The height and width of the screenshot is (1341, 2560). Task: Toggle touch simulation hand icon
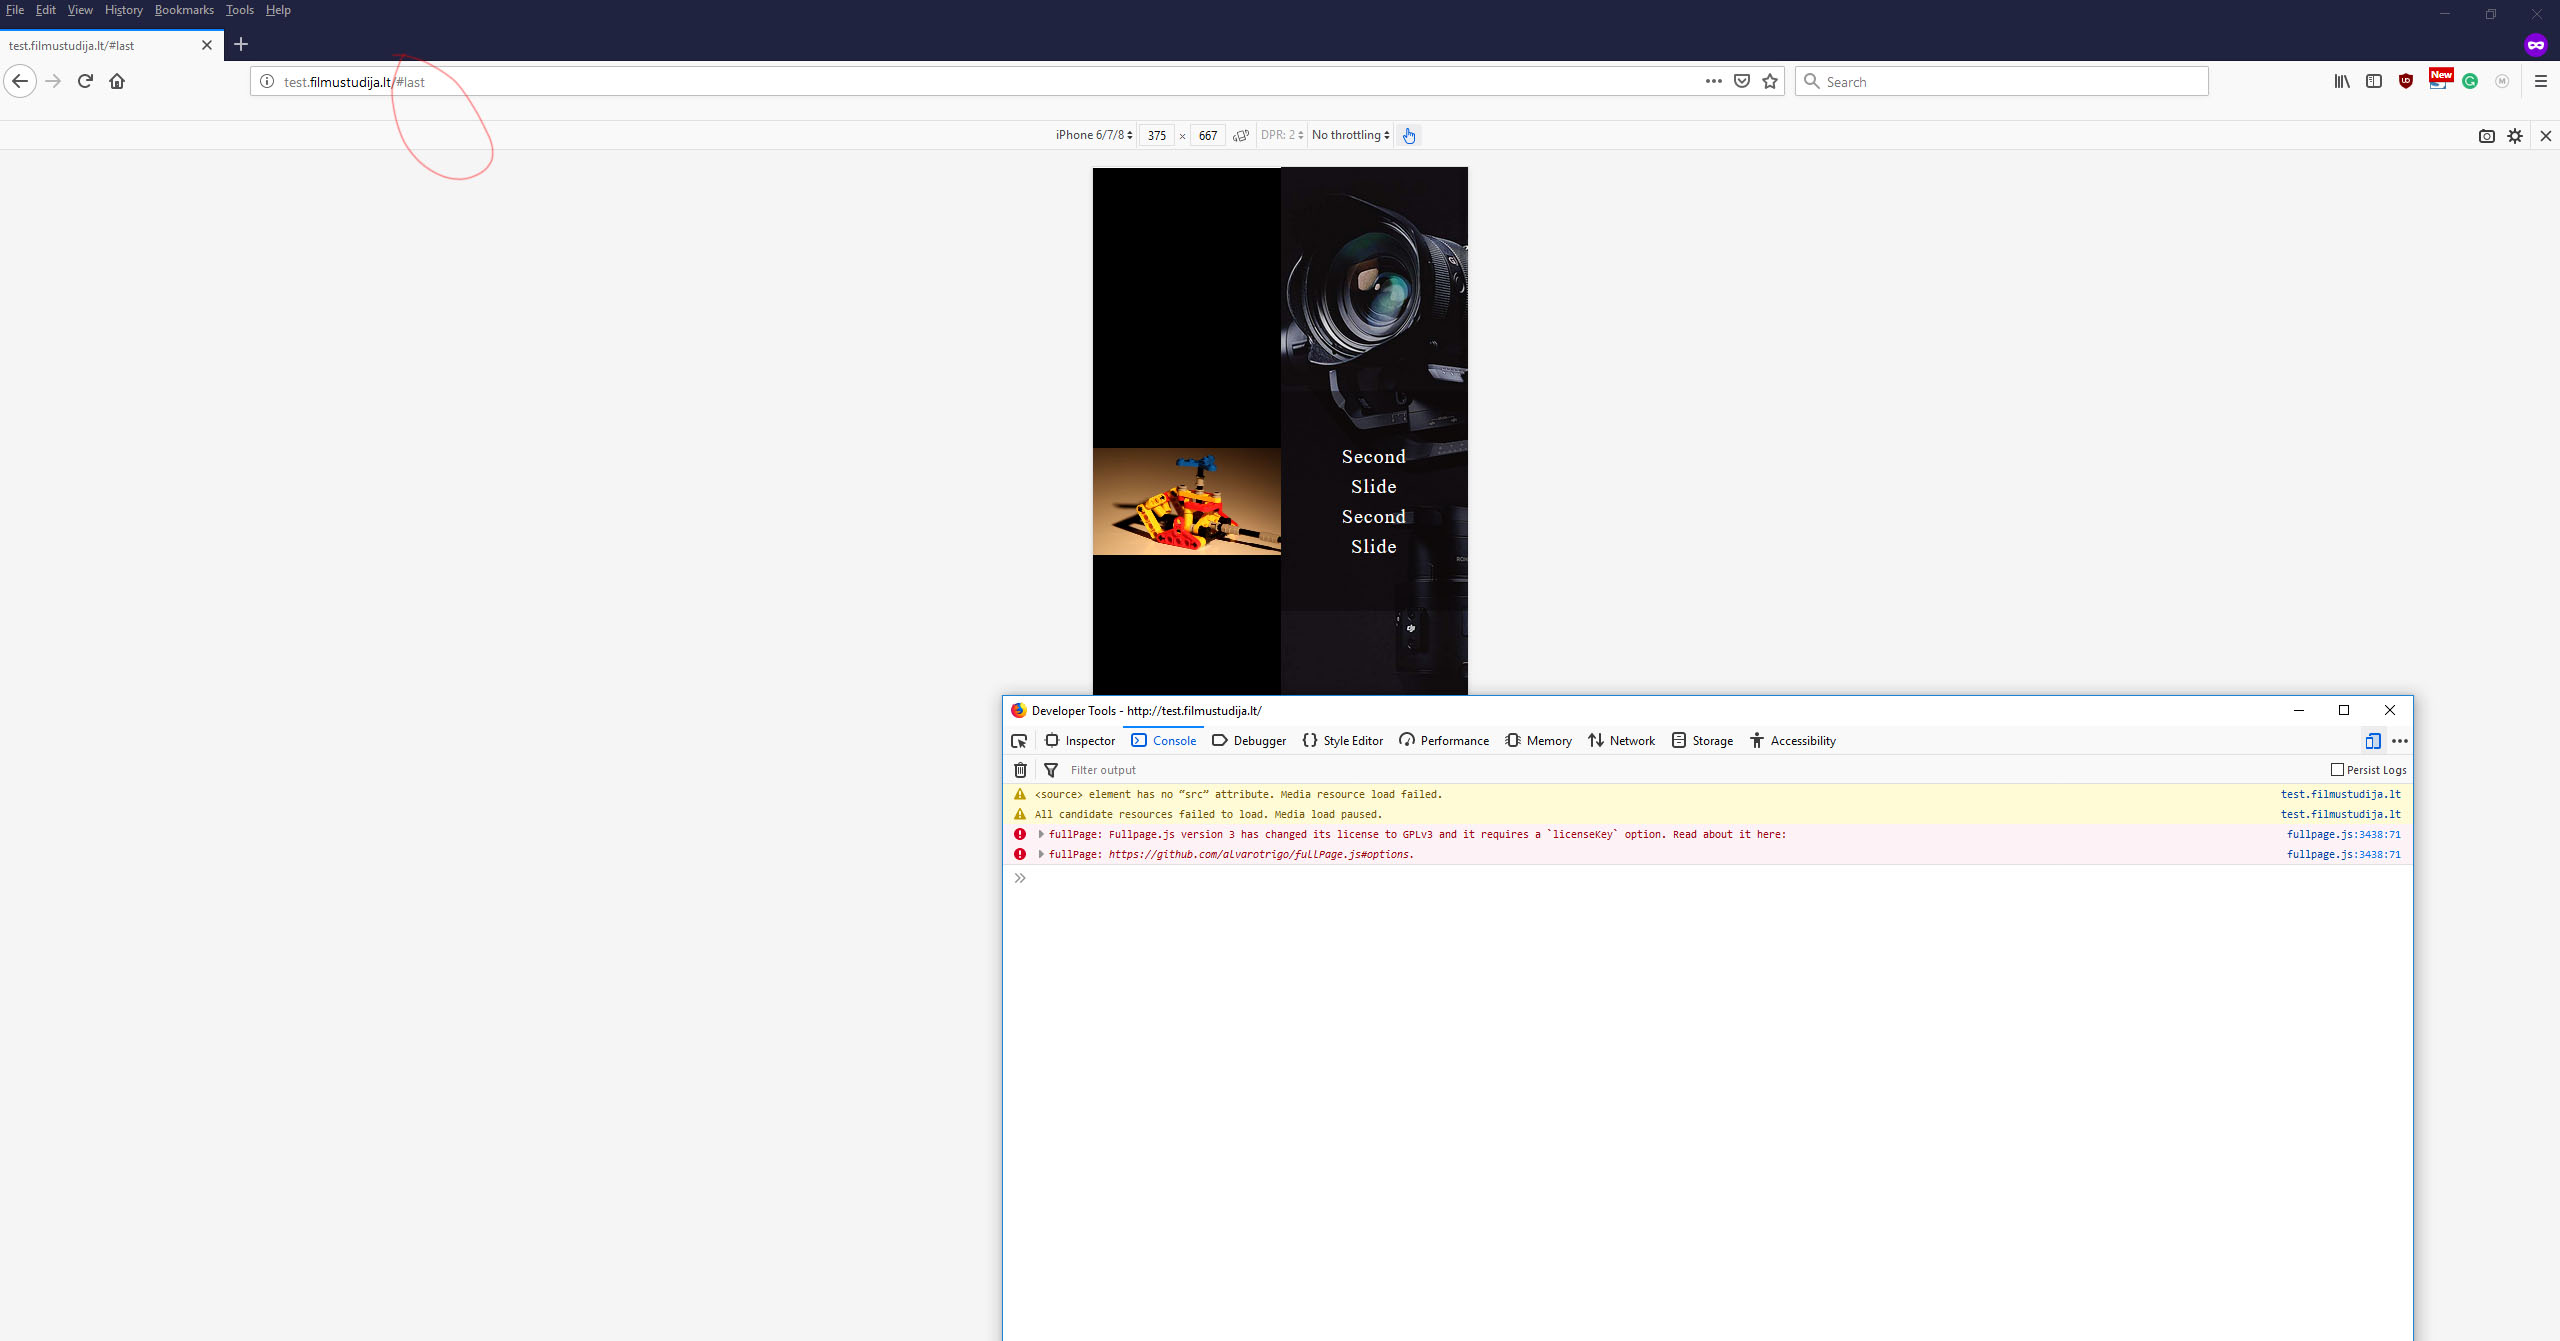pos(1409,135)
